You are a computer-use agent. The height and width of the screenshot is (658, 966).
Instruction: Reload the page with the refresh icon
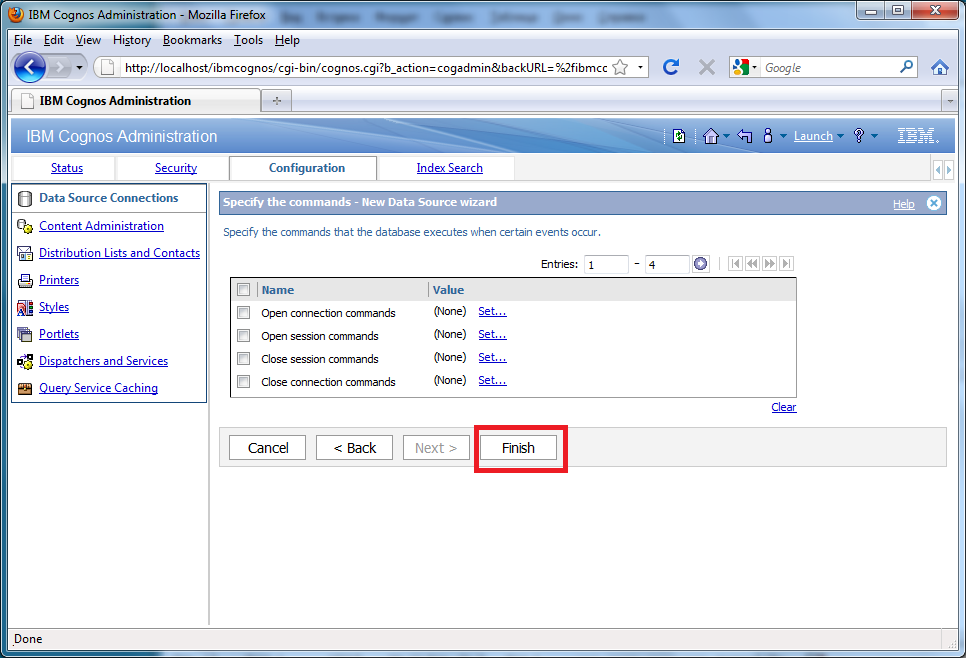tap(670, 67)
